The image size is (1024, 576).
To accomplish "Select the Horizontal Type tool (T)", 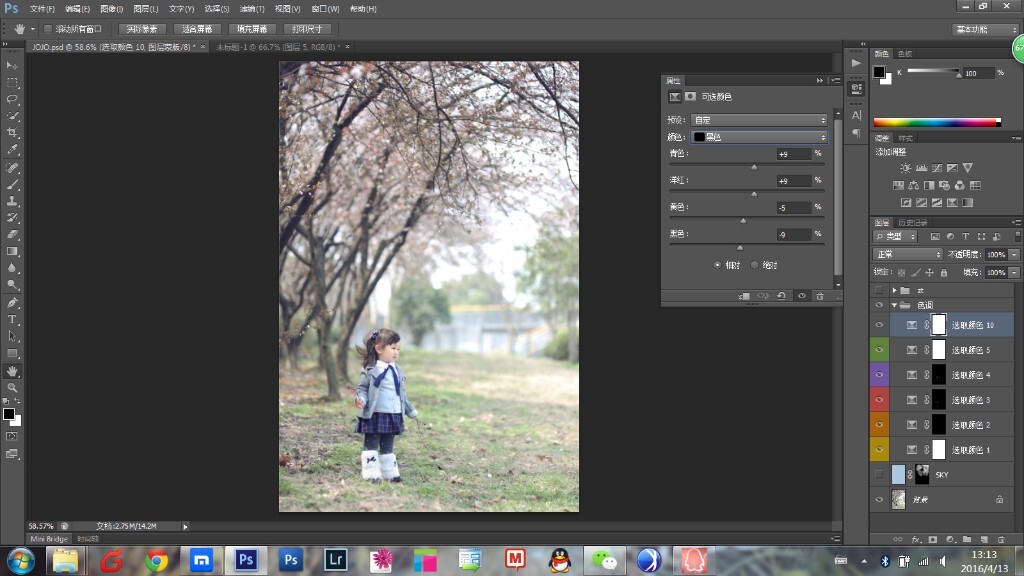I will (12, 319).
